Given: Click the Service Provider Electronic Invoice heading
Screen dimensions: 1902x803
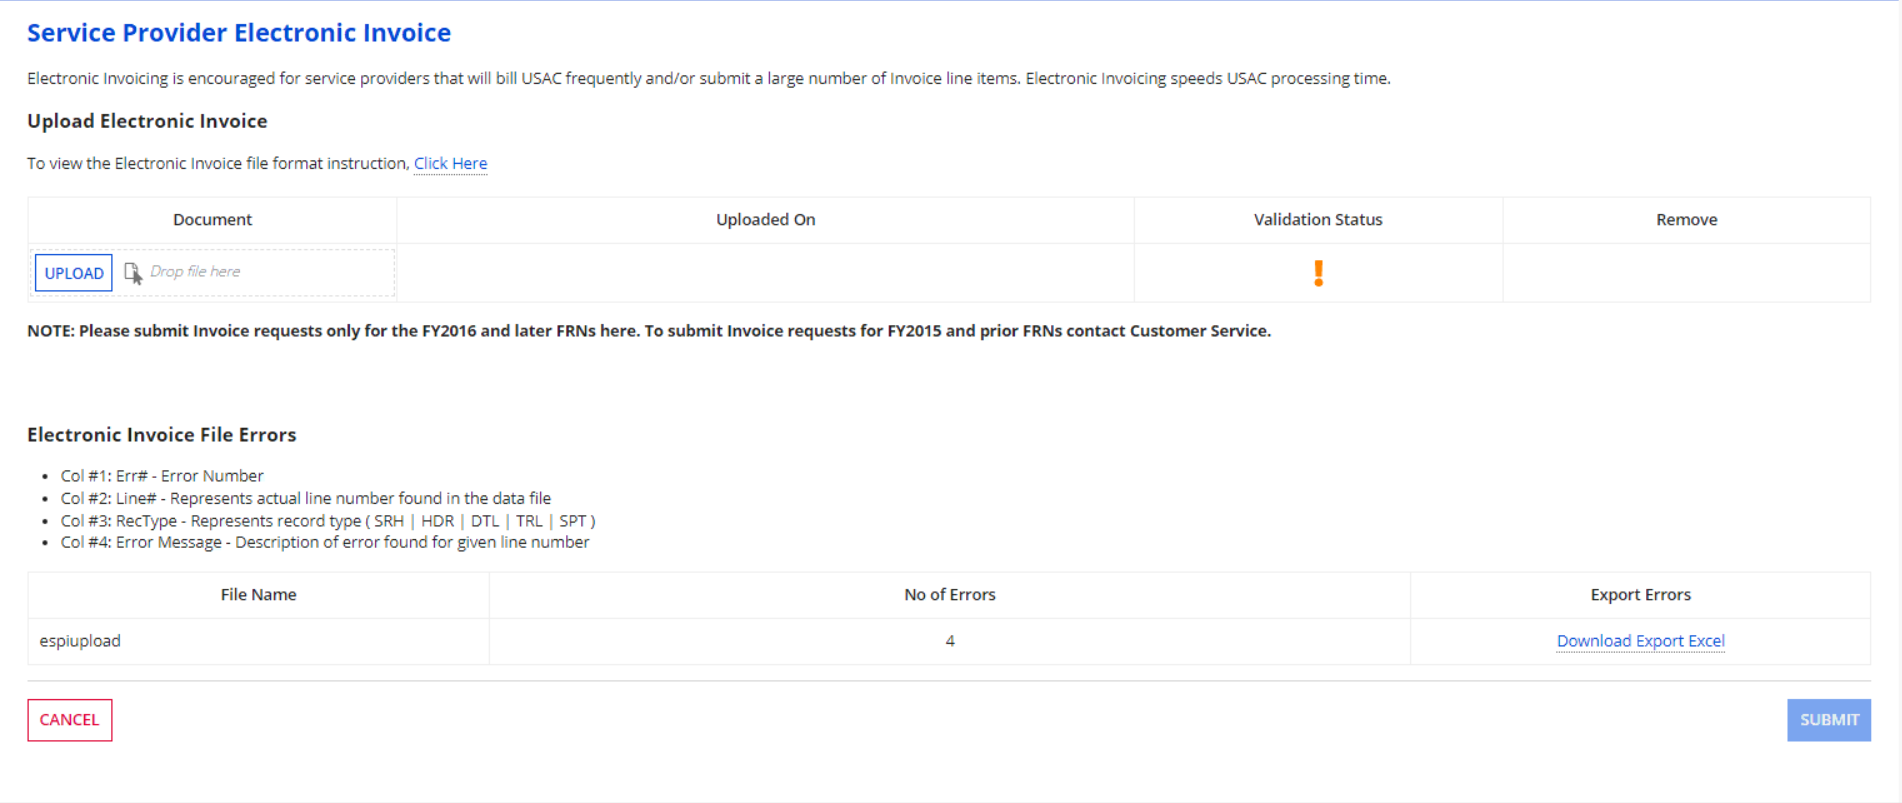Looking at the screenshot, I should (239, 33).
